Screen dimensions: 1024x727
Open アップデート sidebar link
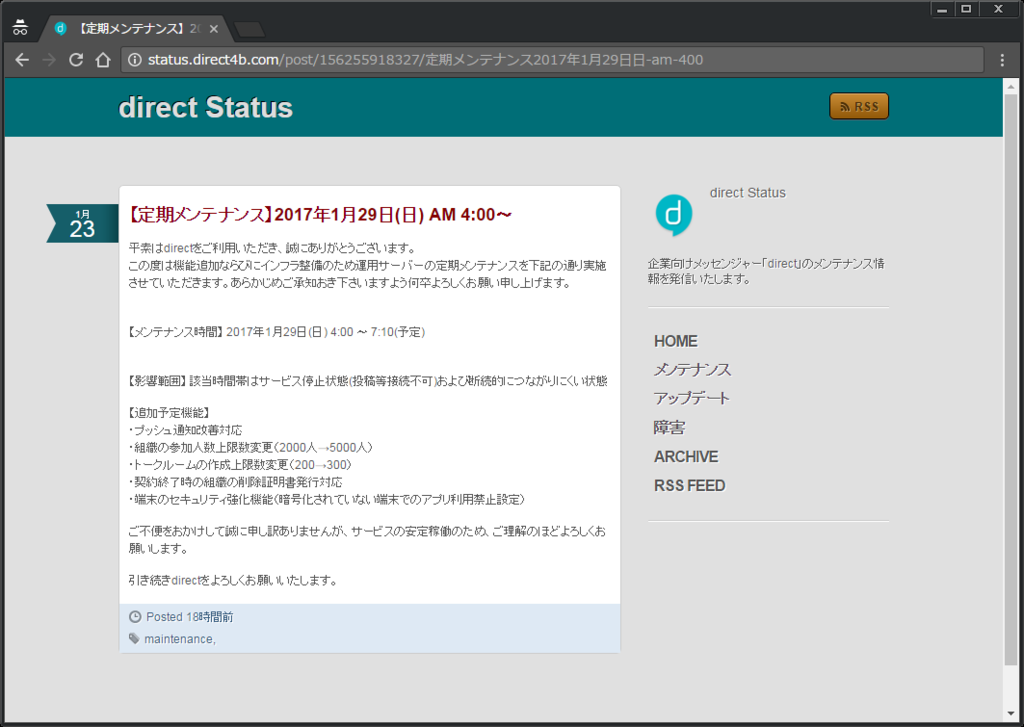pyautogui.click(x=692, y=398)
